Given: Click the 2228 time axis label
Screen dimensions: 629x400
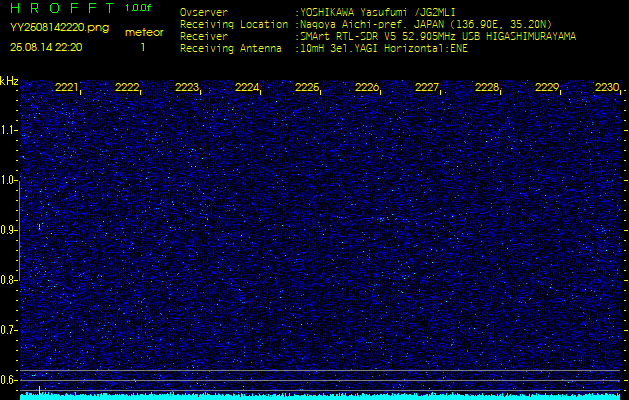Looking at the screenshot, I should click(487, 87).
